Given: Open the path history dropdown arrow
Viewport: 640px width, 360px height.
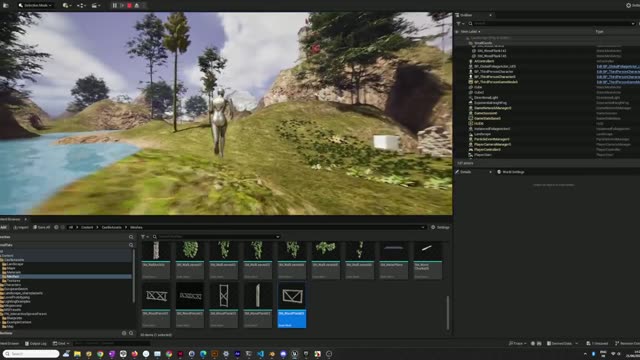Looking at the screenshot, I should pos(423,227).
